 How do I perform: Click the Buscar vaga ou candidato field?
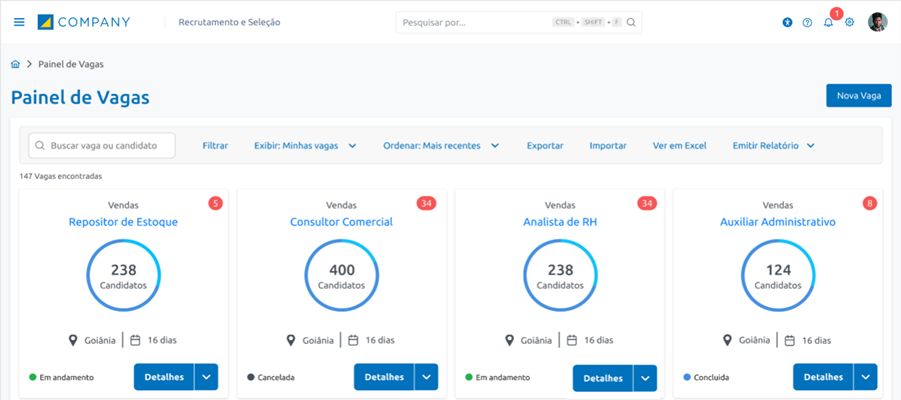[102, 146]
